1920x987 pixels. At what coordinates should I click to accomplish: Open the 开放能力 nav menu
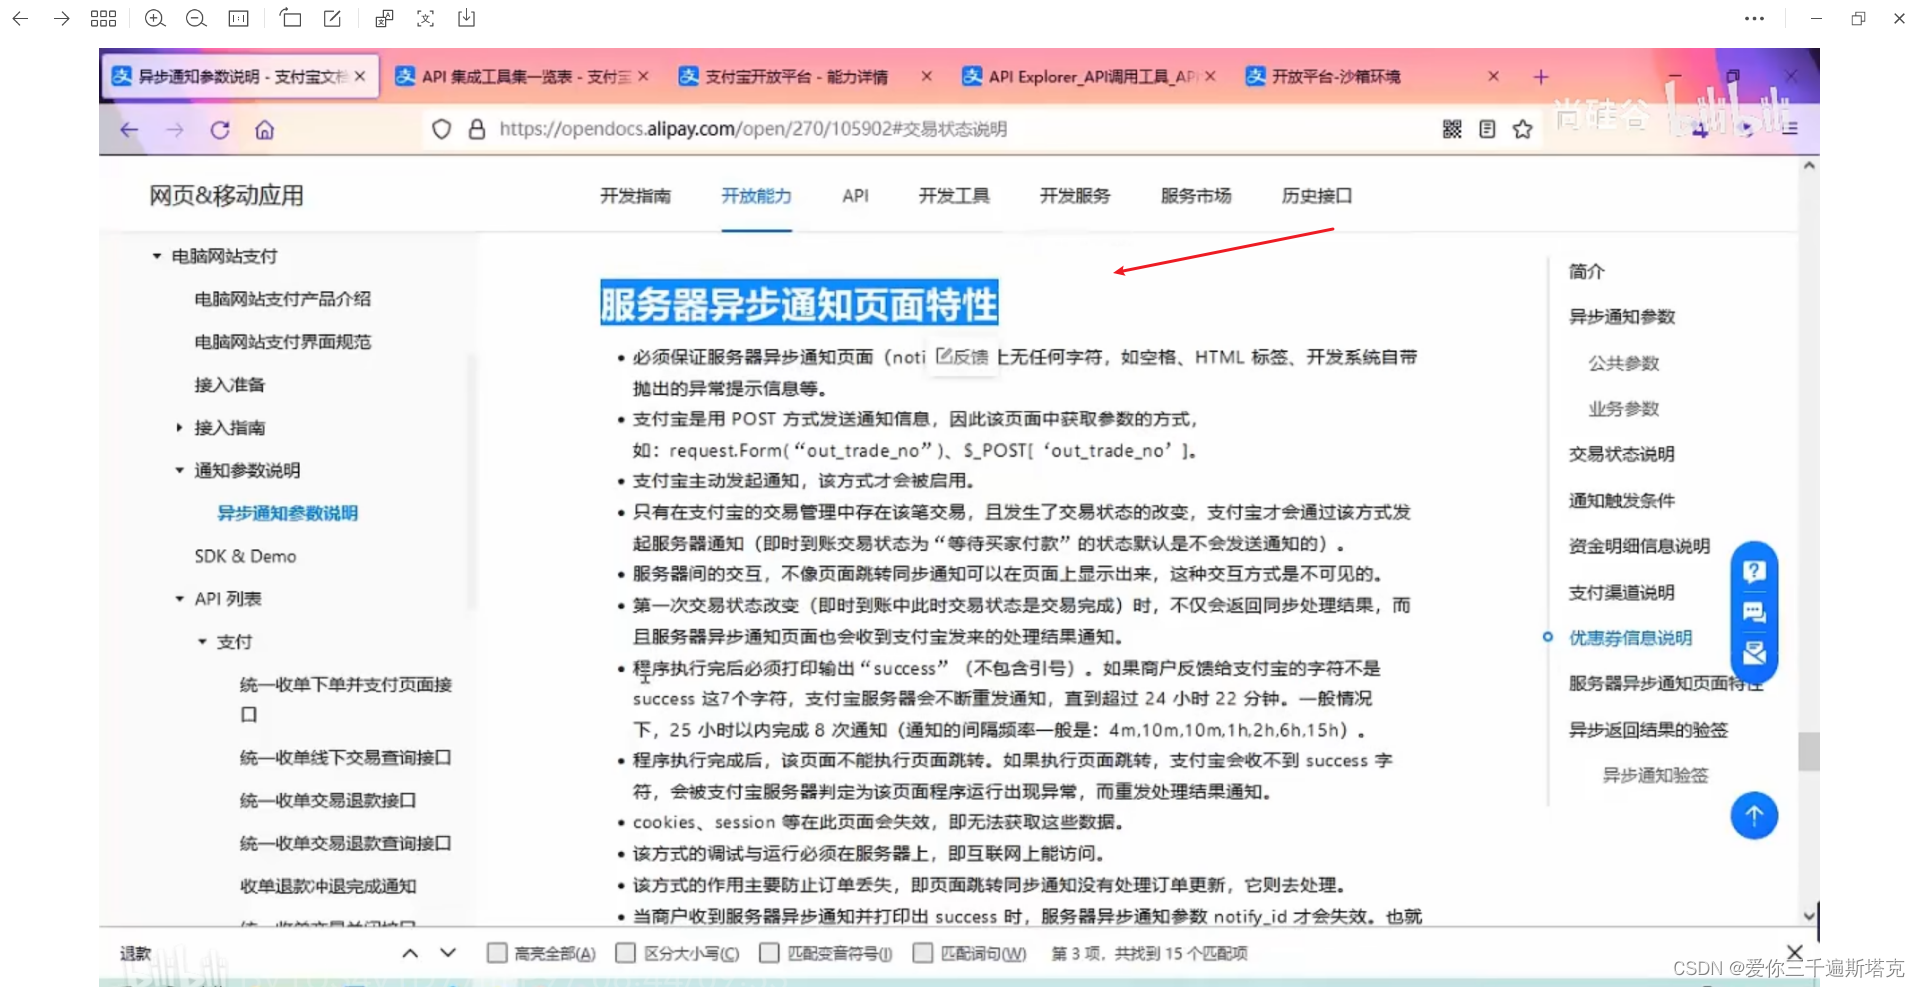click(757, 196)
